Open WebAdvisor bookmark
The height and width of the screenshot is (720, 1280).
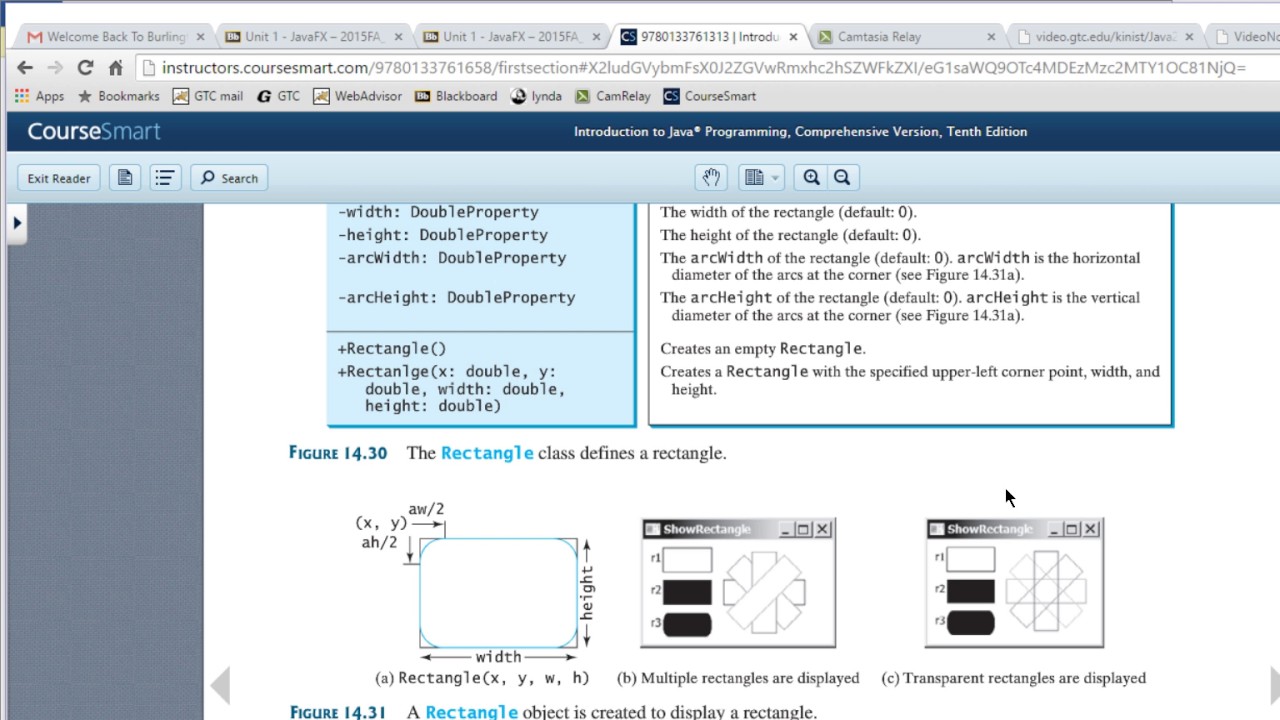357,96
